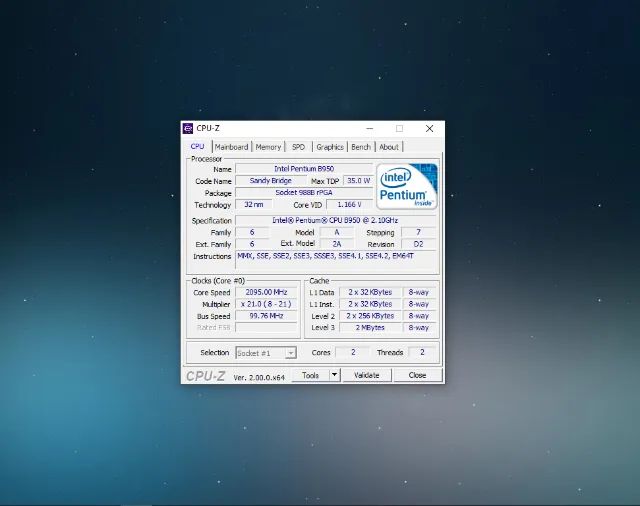
Task: Click the Technology value 32 nm
Action: (253, 204)
